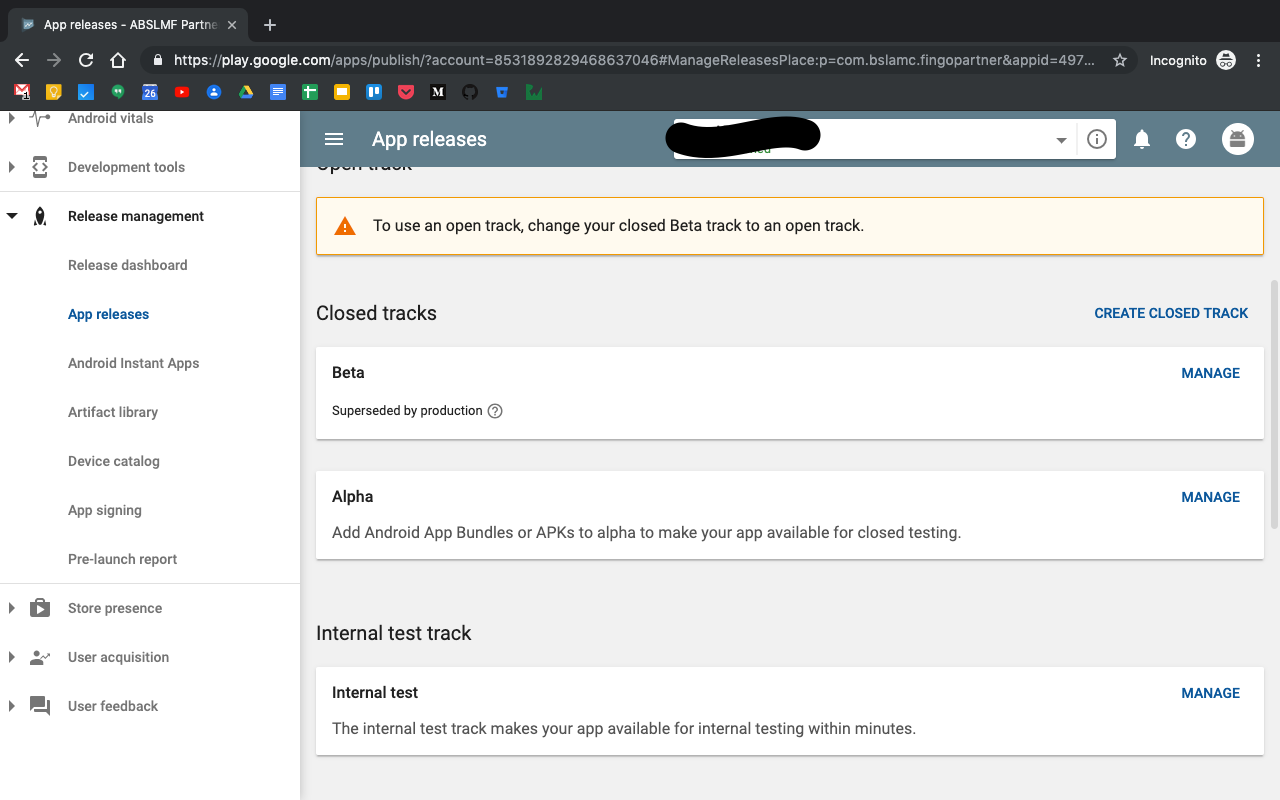Open Pre-launch report

(x=122, y=559)
